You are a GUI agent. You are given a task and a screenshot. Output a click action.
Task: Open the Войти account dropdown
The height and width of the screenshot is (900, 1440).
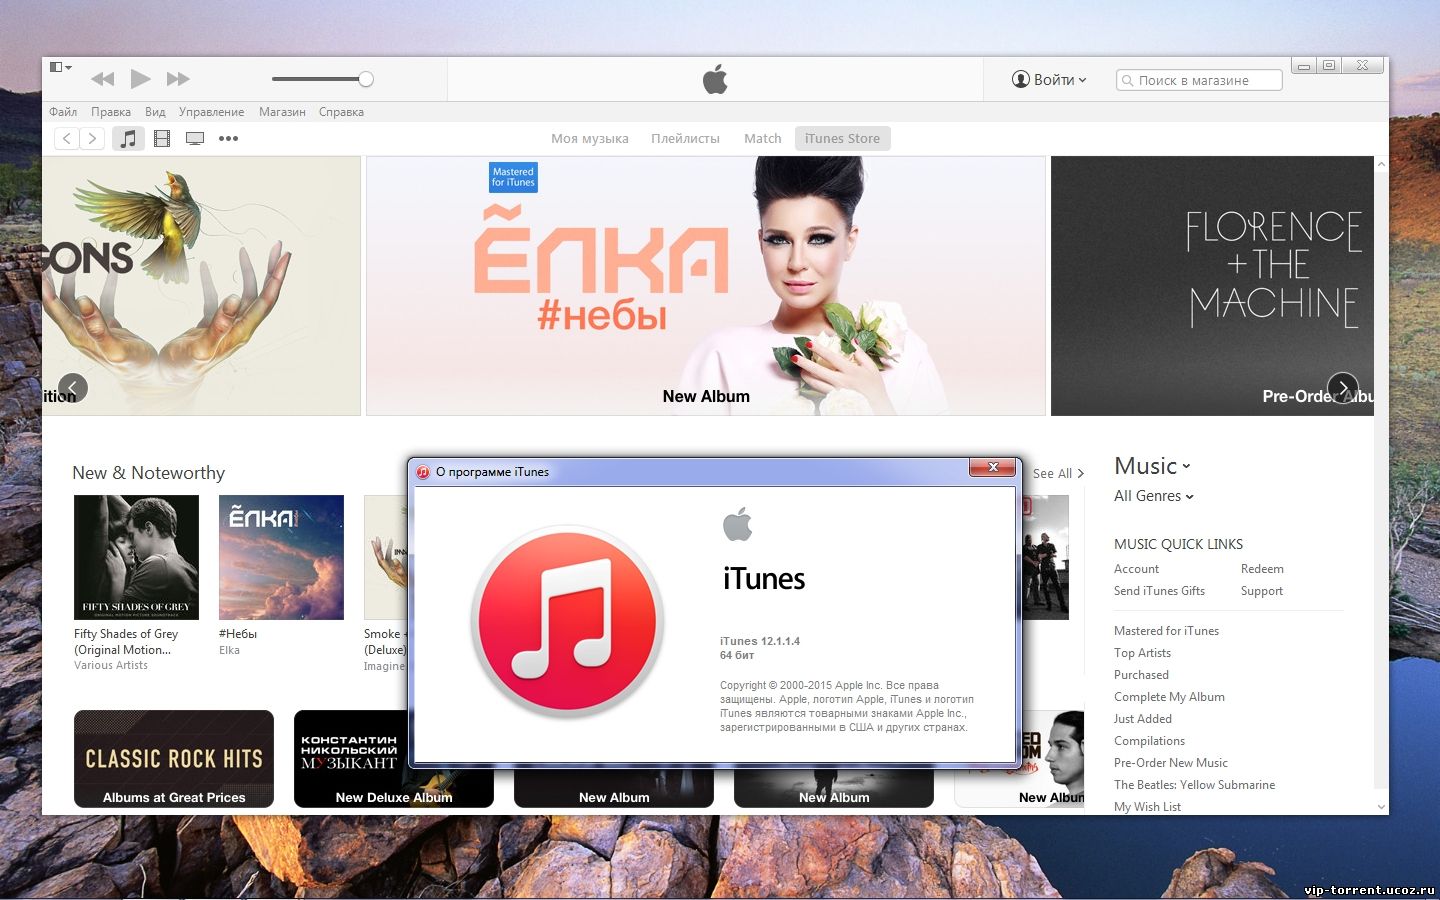1049,79
